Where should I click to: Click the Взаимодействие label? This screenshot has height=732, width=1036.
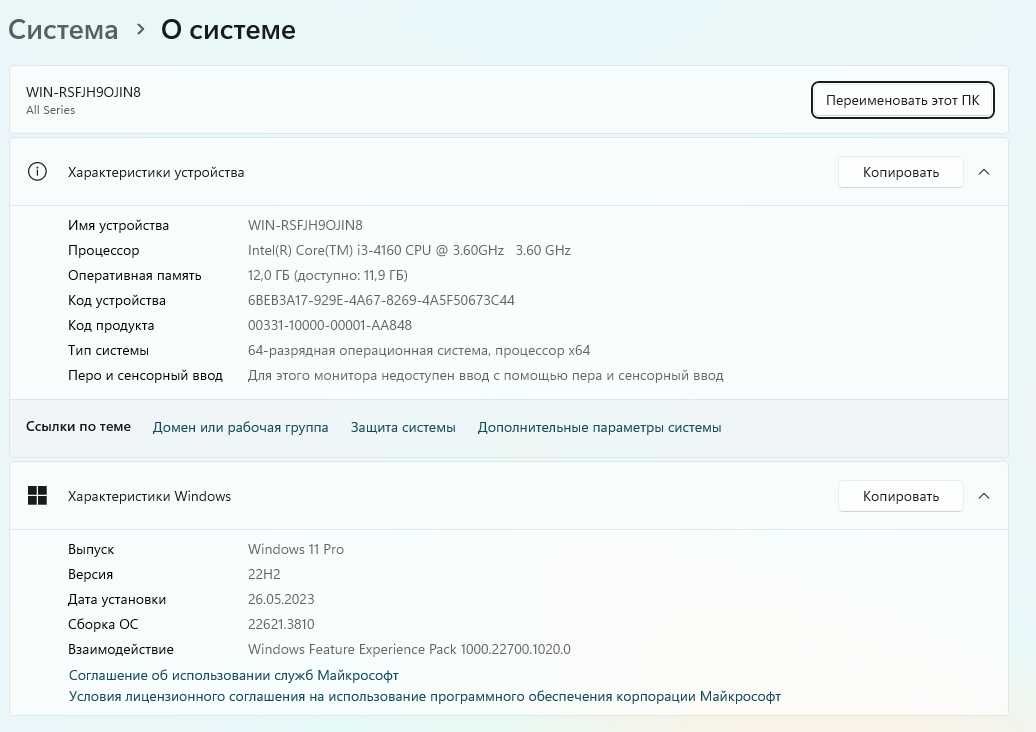click(x=120, y=649)
